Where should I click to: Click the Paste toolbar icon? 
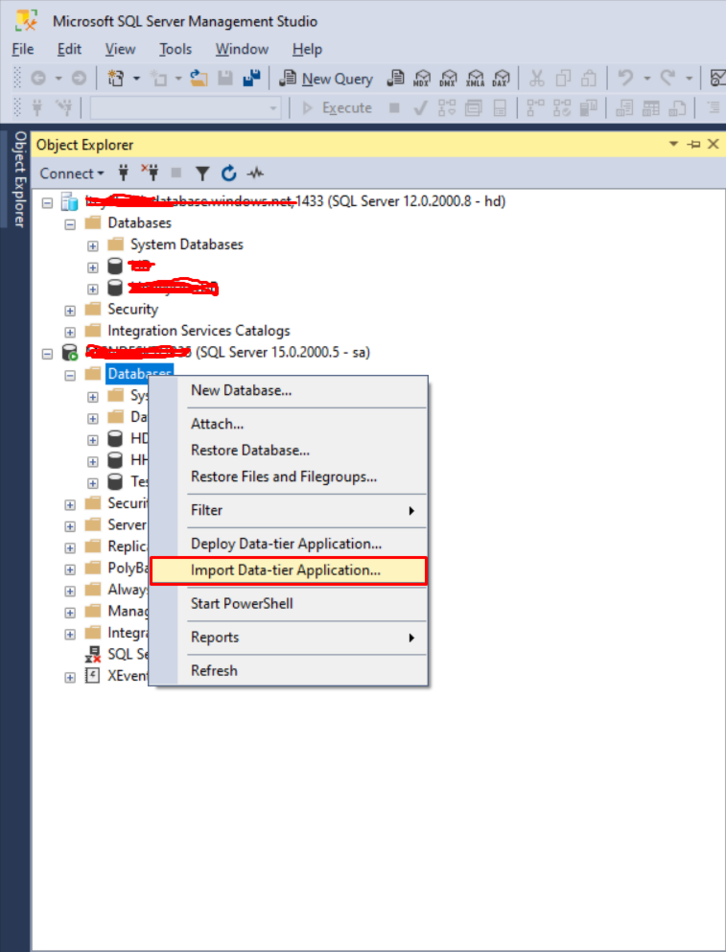[589, 78]
